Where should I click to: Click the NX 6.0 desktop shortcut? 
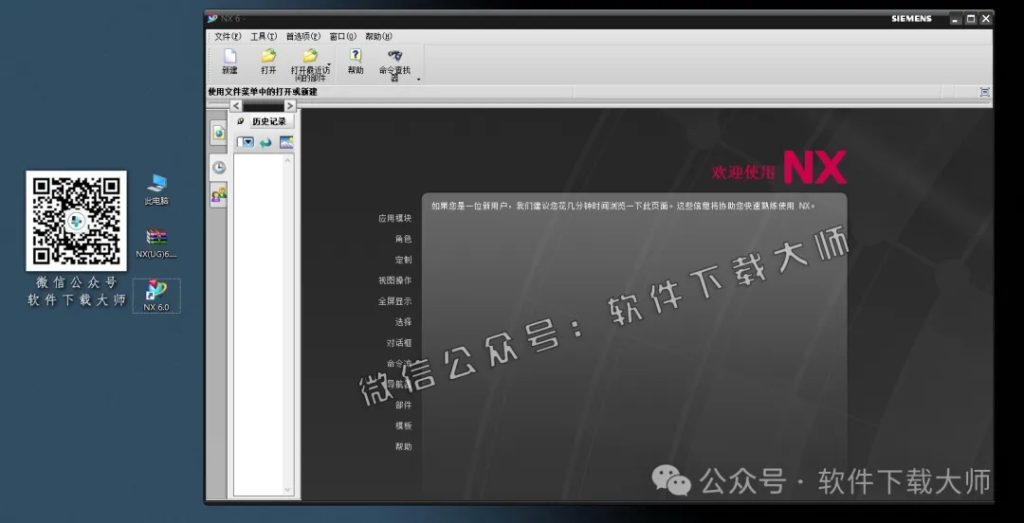tap(156, 295)
